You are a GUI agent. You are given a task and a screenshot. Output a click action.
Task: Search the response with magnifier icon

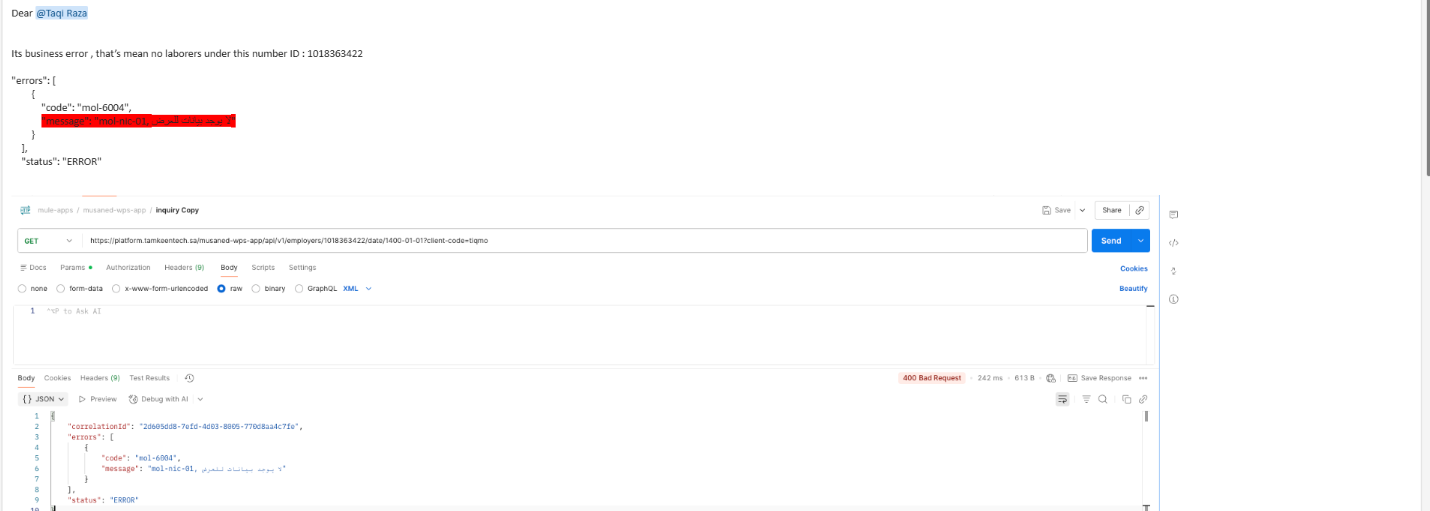pyautogui.click(x=1102, y=399)
